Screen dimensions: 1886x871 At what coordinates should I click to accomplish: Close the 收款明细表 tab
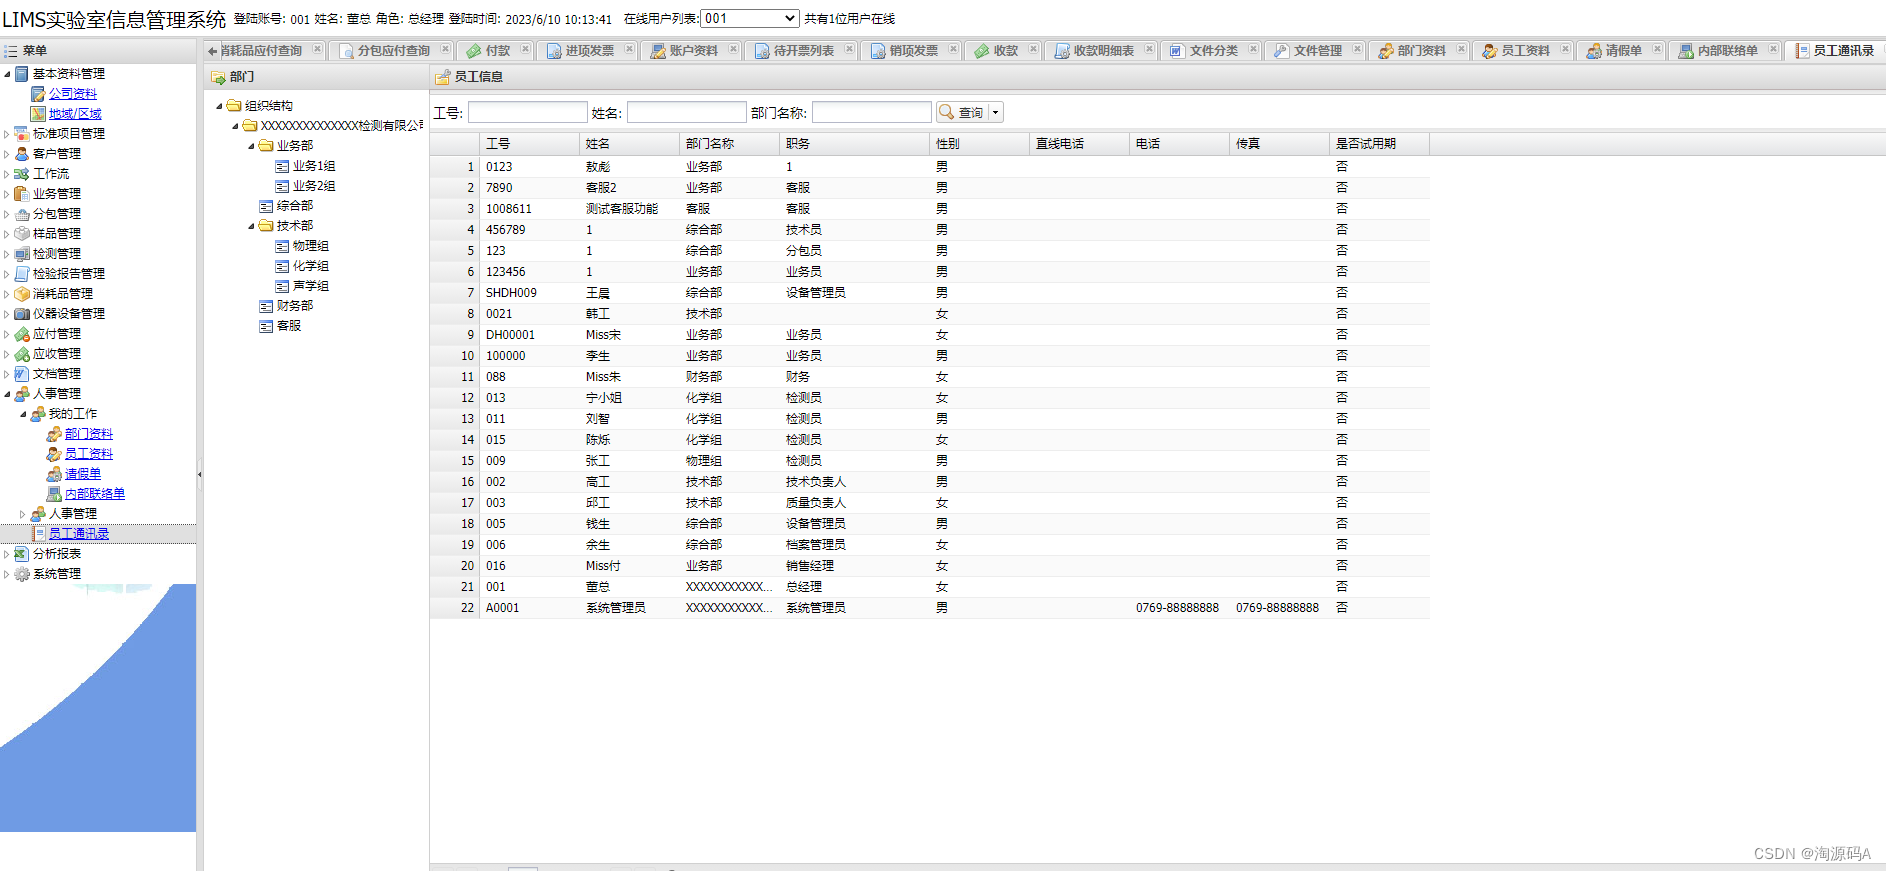click(1149, 49)
